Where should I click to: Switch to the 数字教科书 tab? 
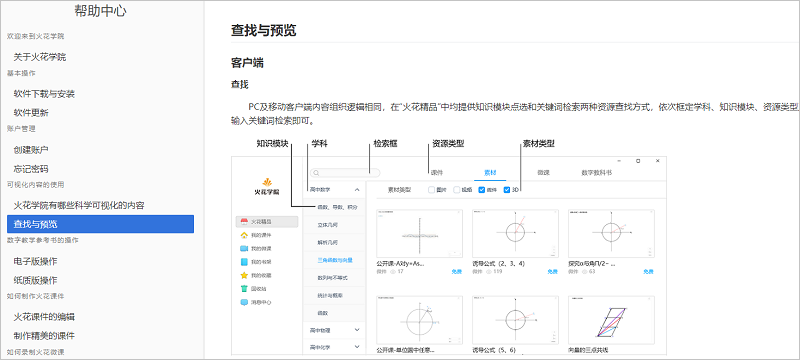[x=596, y=173]
